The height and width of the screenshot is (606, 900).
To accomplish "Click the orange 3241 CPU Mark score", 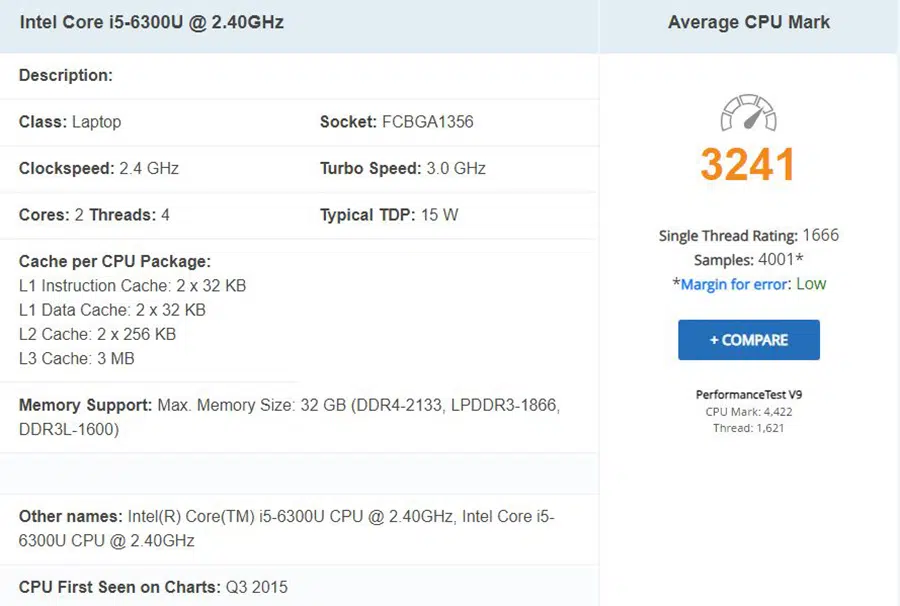I will (x=748, y=165).
